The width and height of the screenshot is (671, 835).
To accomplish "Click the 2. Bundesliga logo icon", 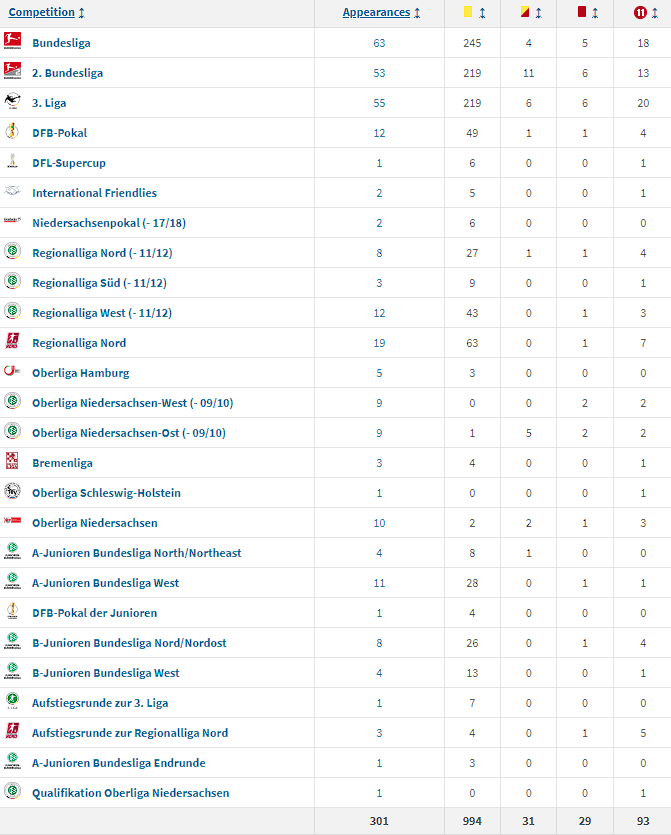I will 12,71.
